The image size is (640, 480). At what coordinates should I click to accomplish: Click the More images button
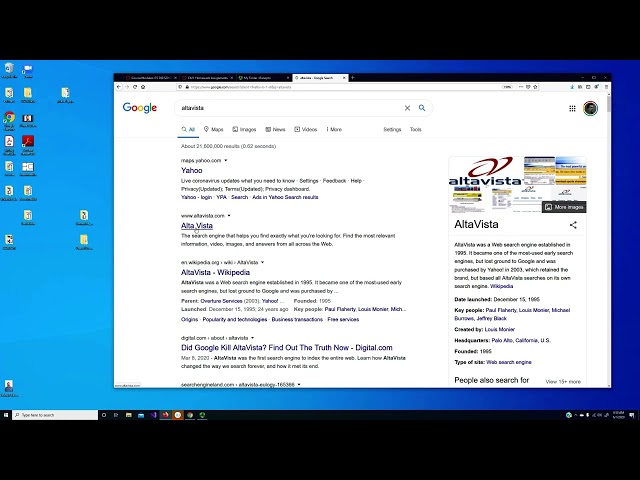coord(564,207)
